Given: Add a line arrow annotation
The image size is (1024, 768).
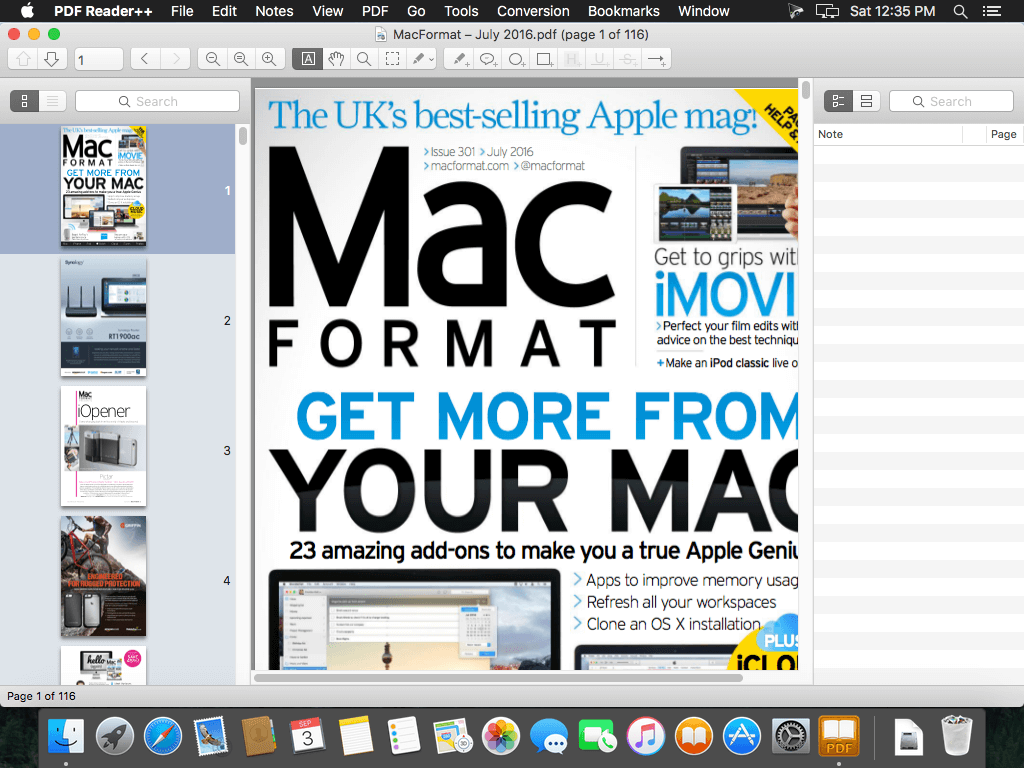Looking at the screenshot, I should pyautogui.click(x=656, y=59).
